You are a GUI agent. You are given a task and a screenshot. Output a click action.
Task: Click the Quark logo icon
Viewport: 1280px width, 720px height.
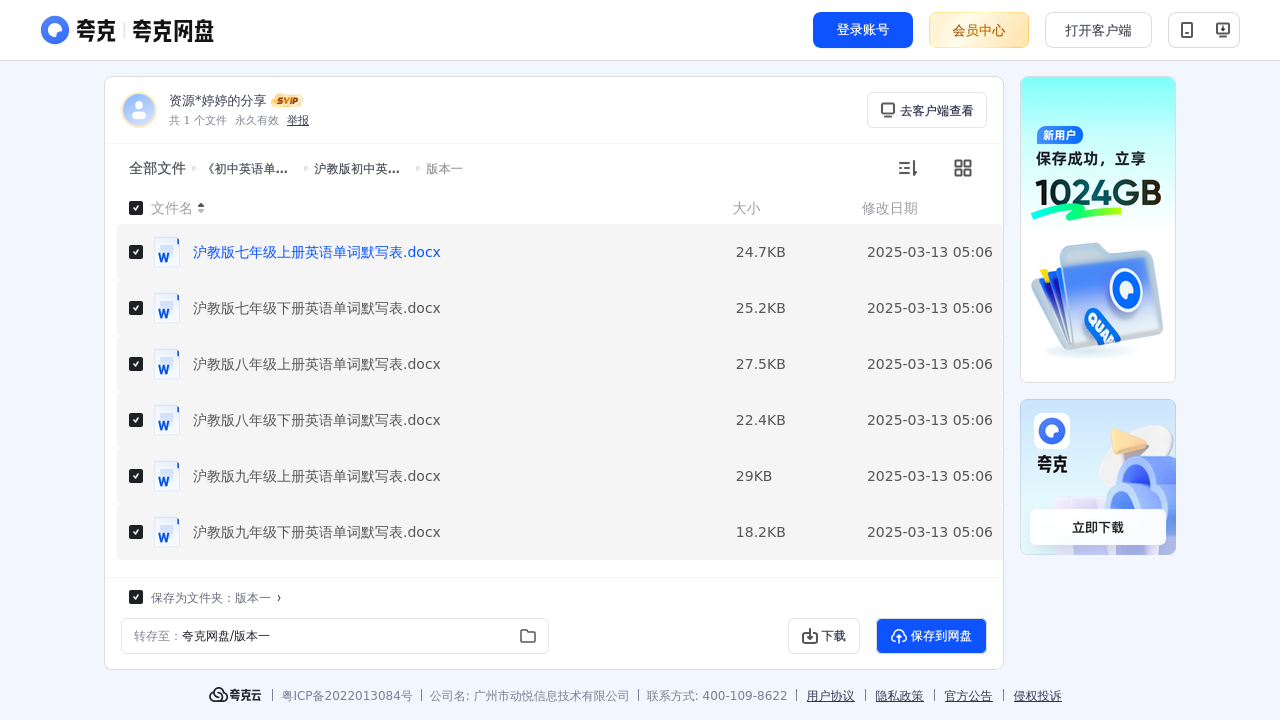tap(55, 30)
